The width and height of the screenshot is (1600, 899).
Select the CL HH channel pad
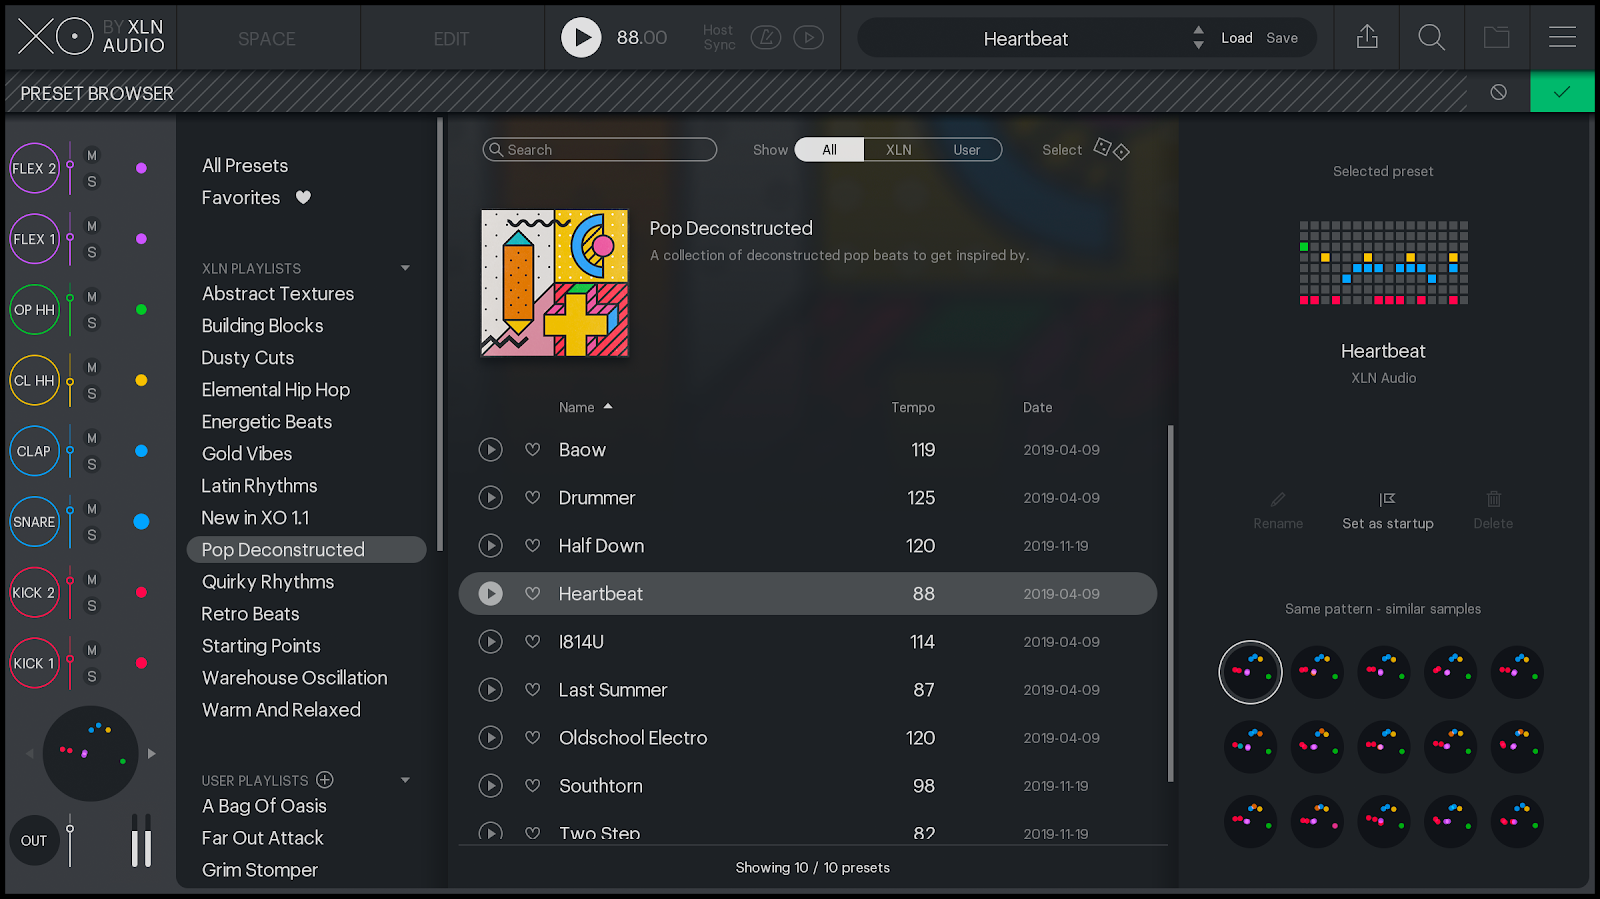34,381
